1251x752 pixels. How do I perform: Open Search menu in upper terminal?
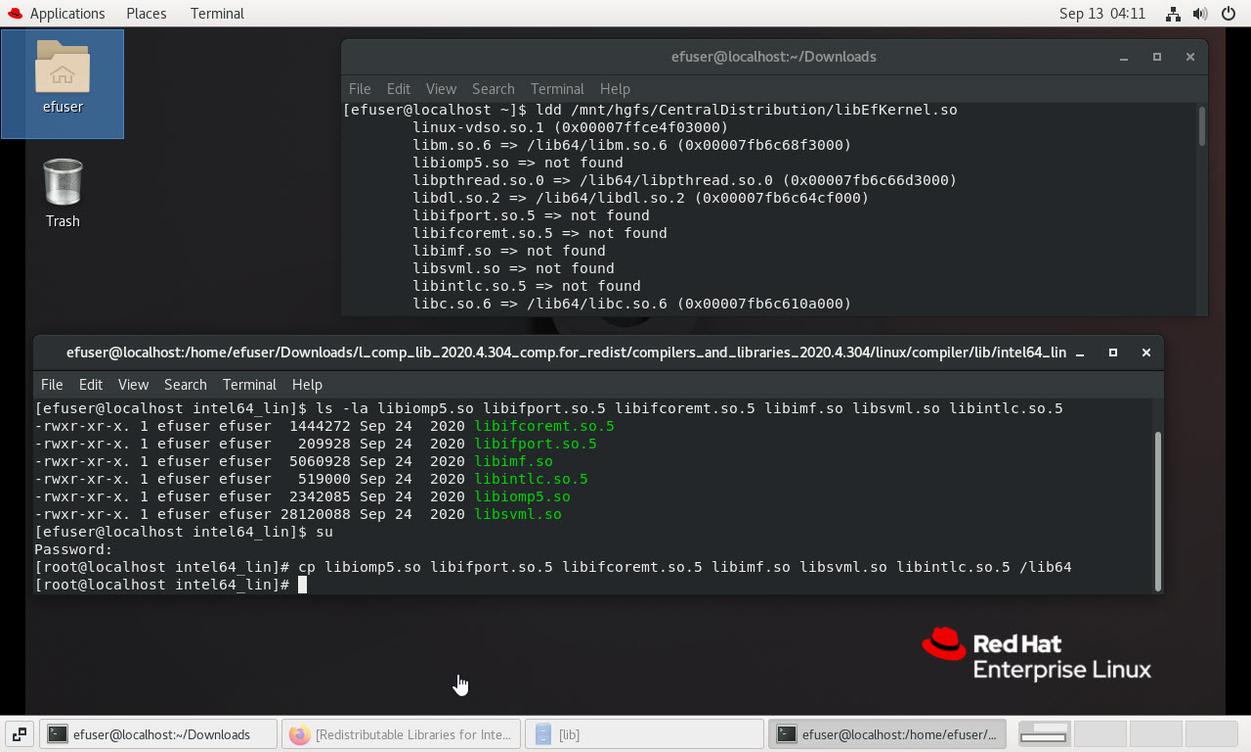click(x=493, y=89)
